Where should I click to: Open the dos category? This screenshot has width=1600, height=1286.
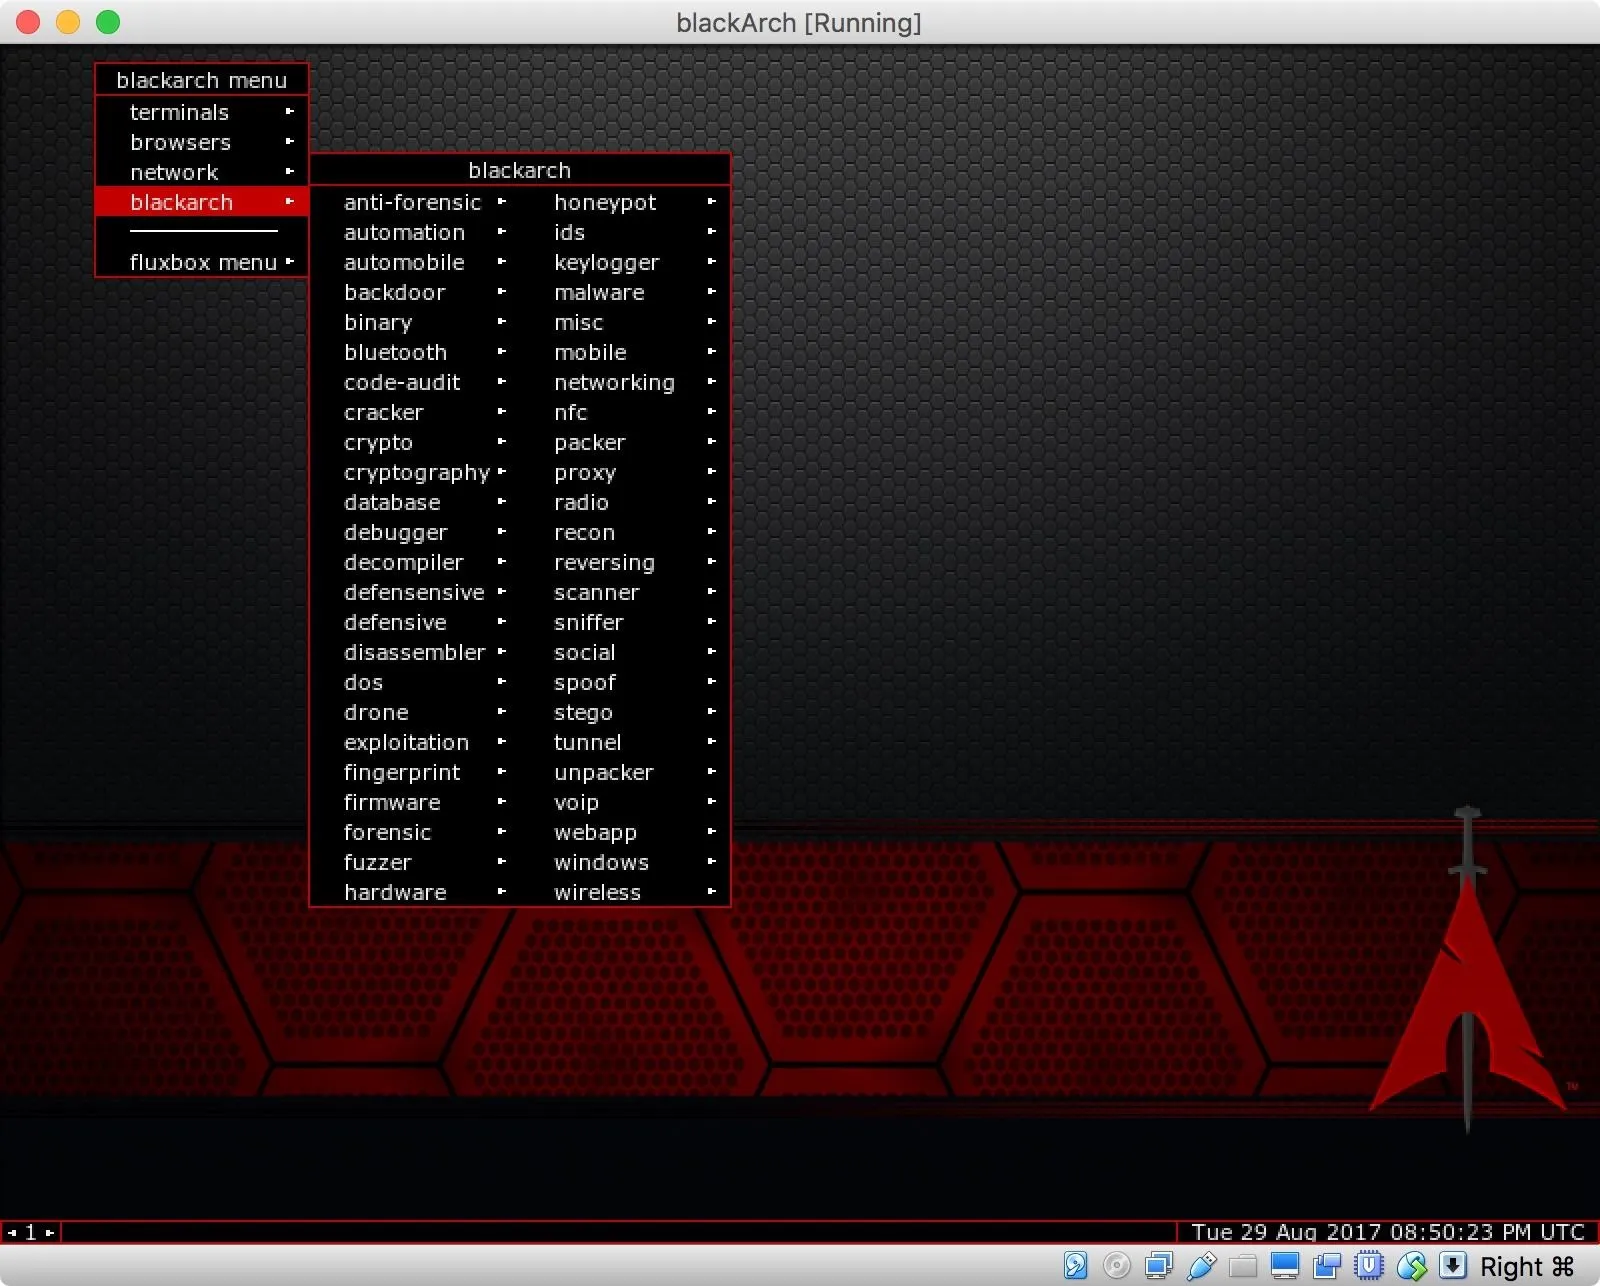(415, 682)
